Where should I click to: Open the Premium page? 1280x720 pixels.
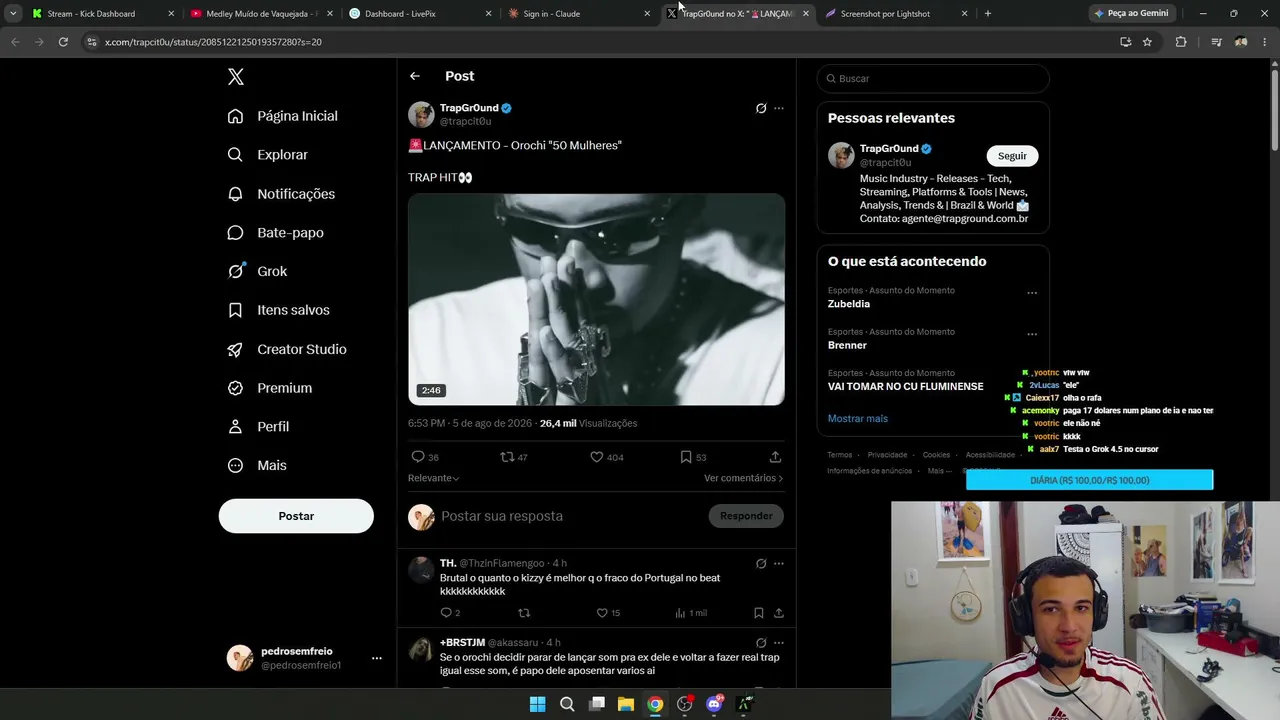coord(270,388)
